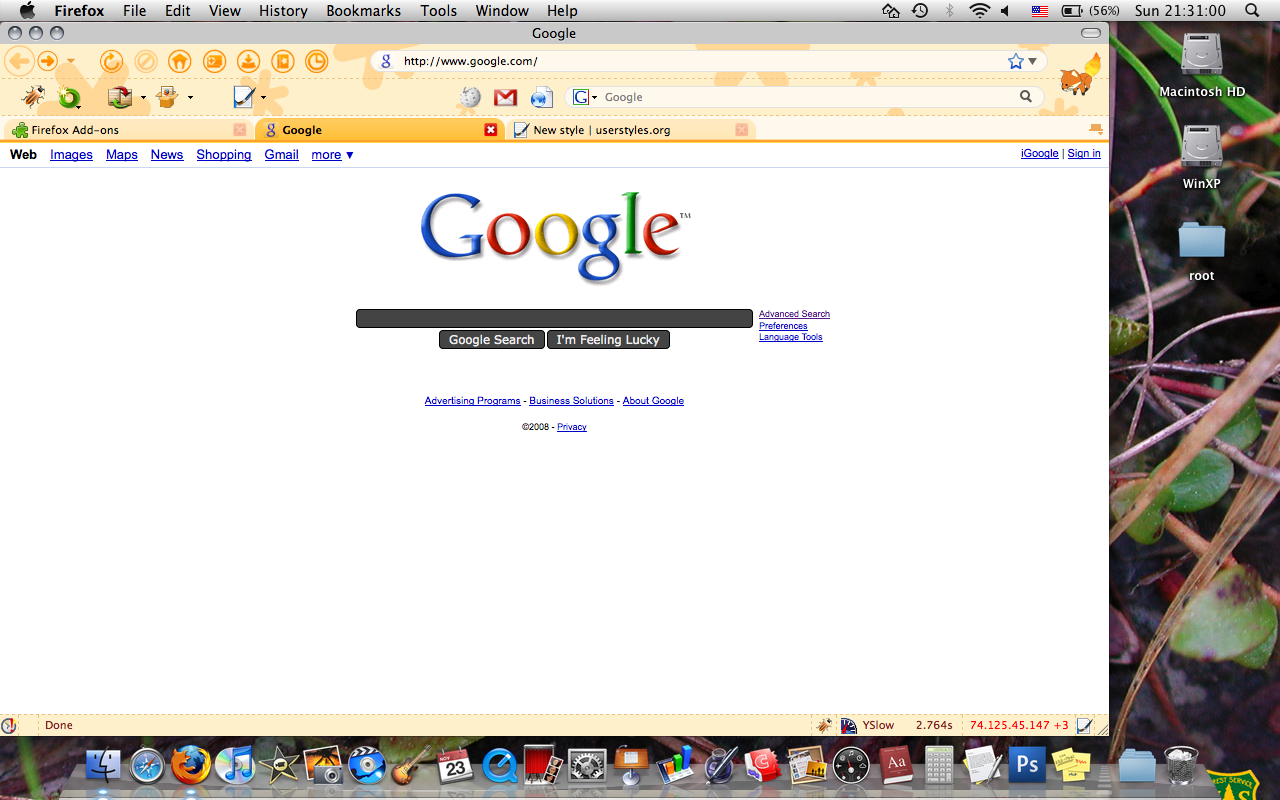This screenshot has width=1280, height=800.
Task: Open the Privacy link
Action: pyautogui.click(x=572, y=427)
